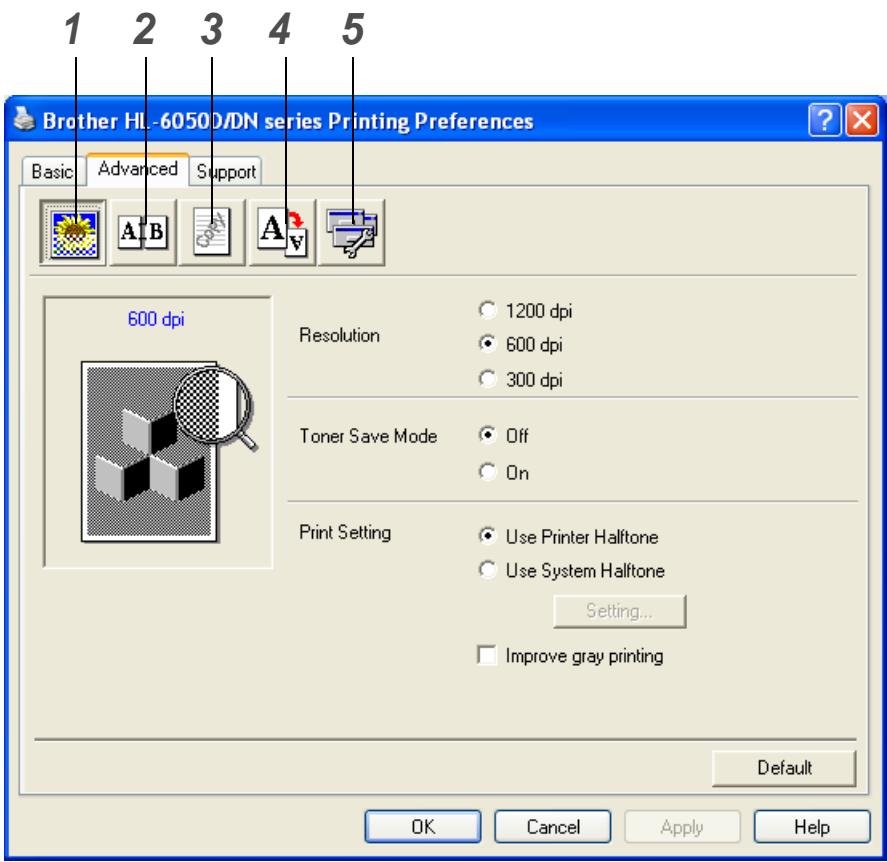Click the printer icon in title bar
887x862 pixels.
coord(24,119)
